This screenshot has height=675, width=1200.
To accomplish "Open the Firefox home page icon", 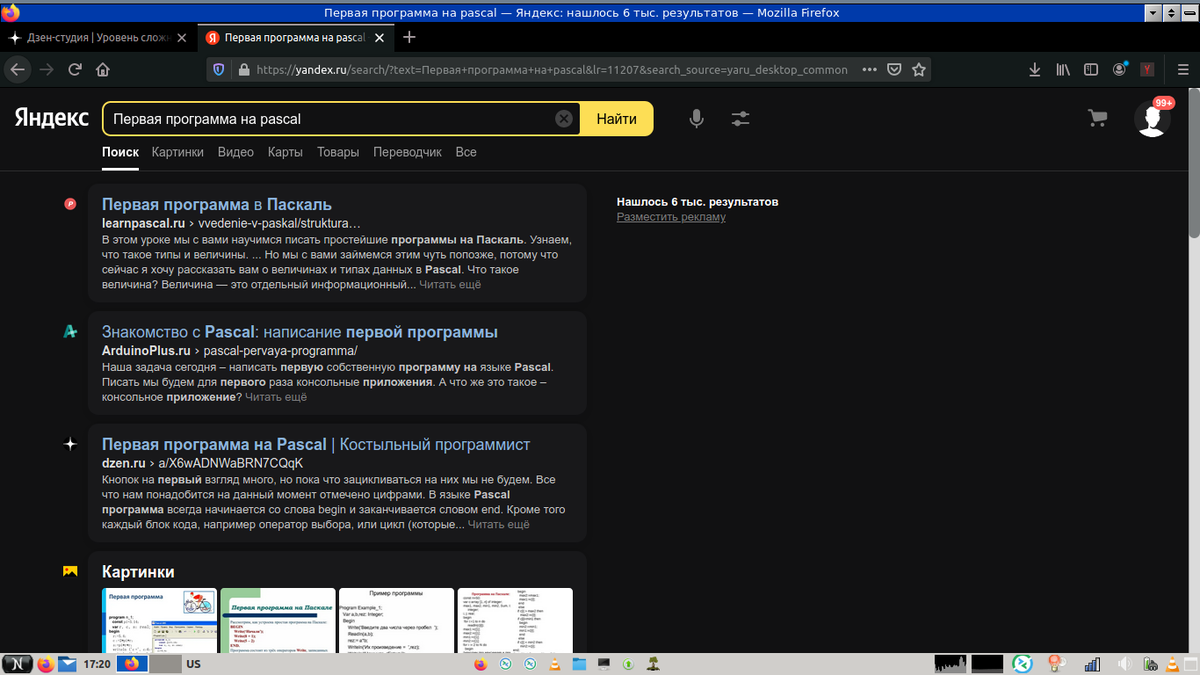I will [x=102, y=70].
